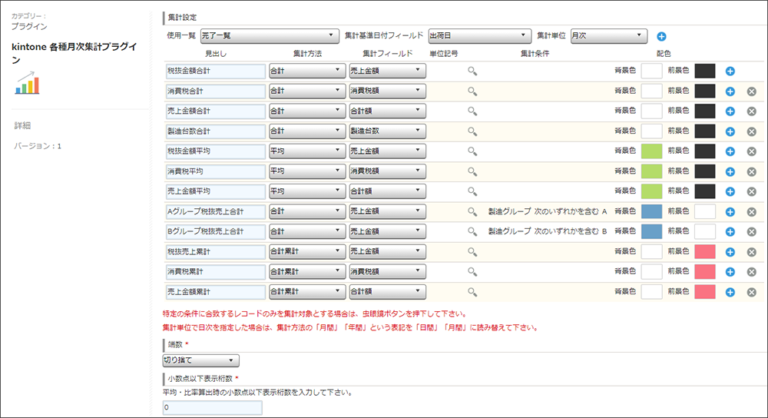Click magnifier icon in 消費税累計 row
The image size is (768, 418).
click(x=472, y=272)
